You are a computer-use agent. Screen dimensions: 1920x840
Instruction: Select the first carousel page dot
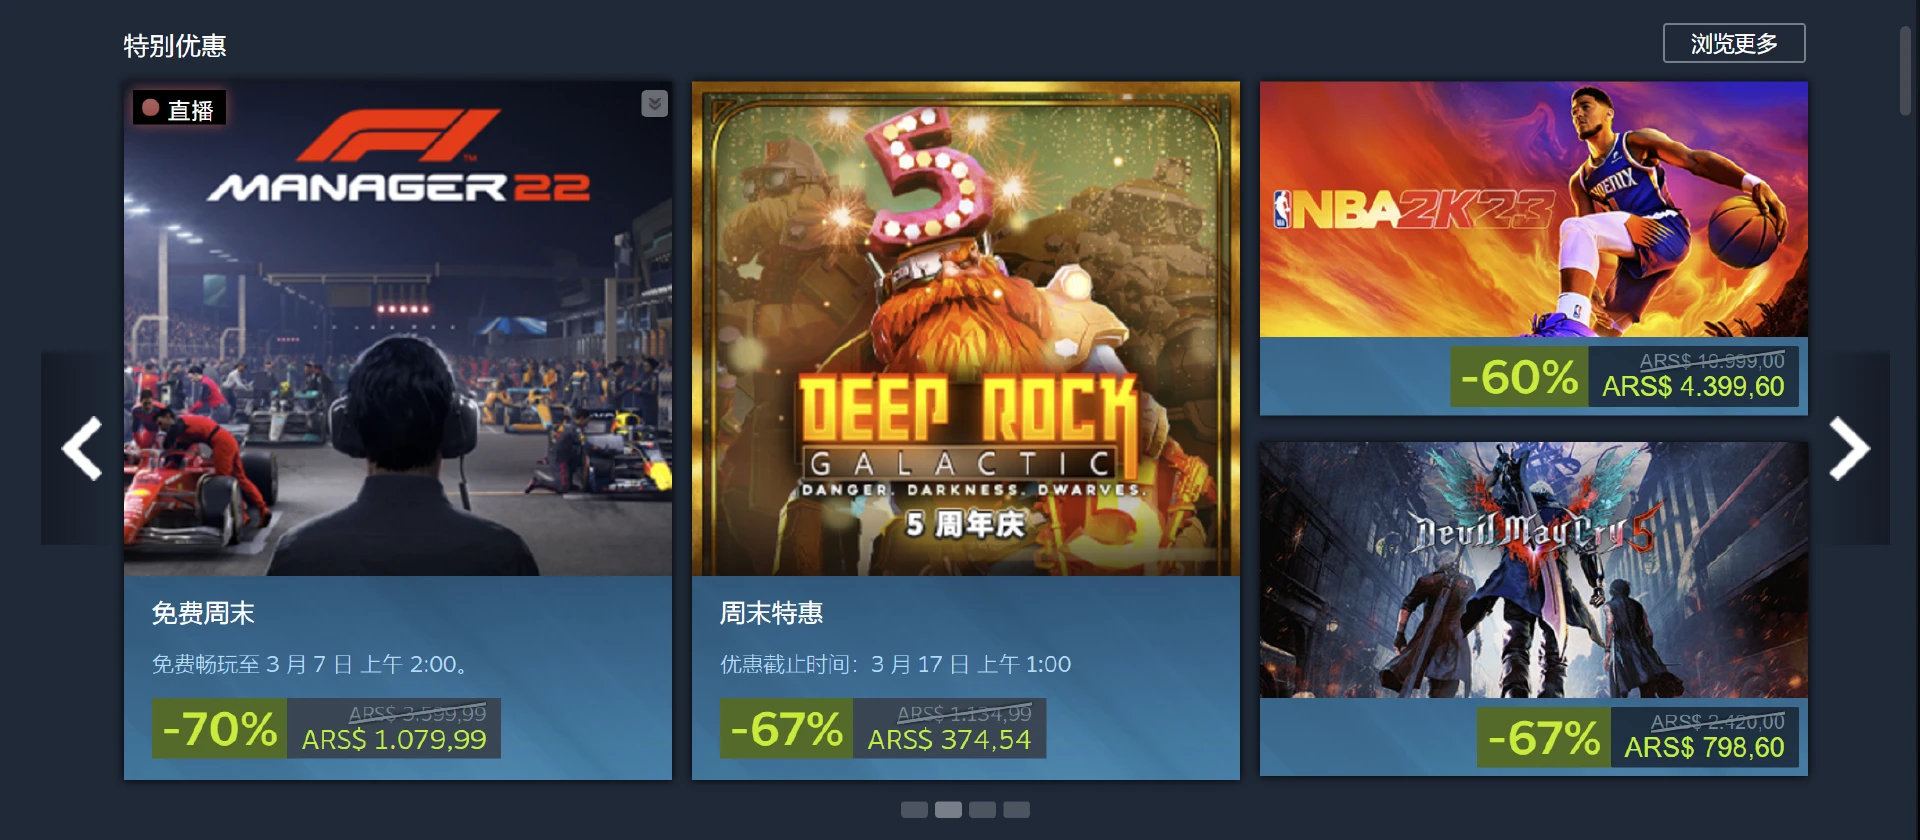tap(914, 810)
